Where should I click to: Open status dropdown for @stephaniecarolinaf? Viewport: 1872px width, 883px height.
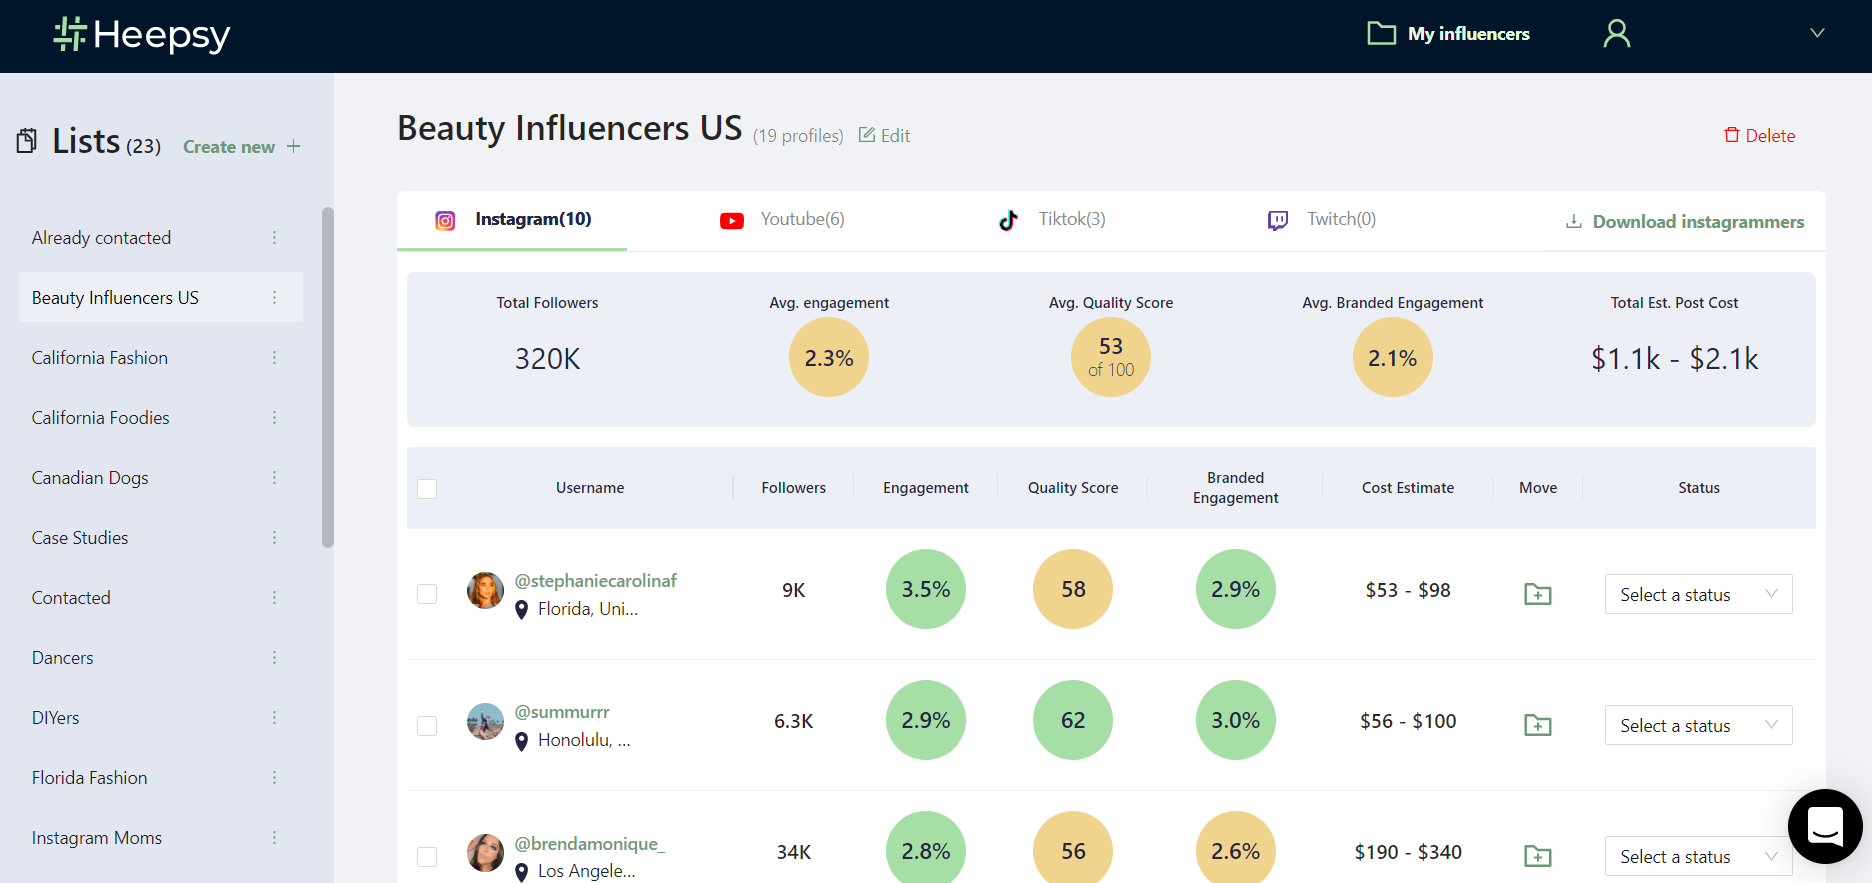(1697, 594)
